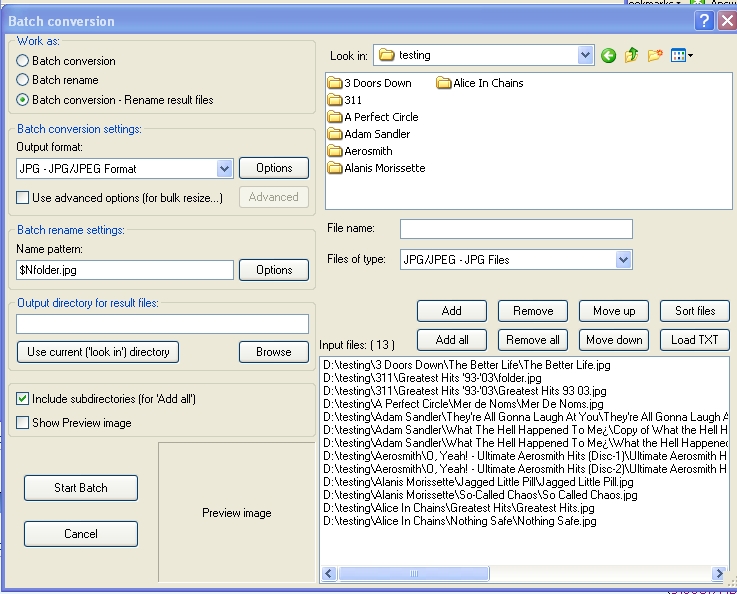Screen dimensions: 737x594
Task: Open the Alice In Chains folder
Action: click(480, 83)
